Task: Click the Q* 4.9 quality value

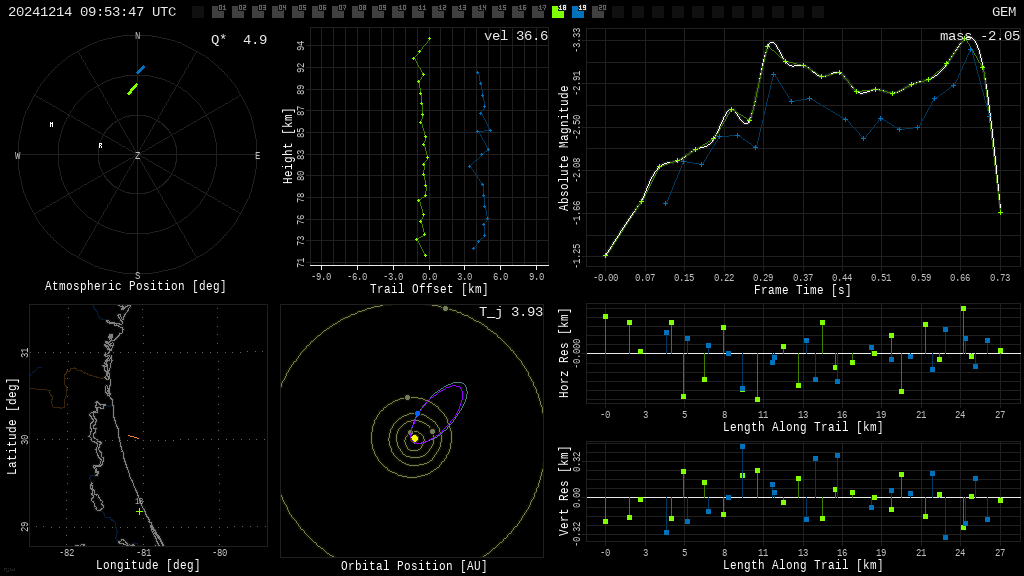Action: [238, 40]
